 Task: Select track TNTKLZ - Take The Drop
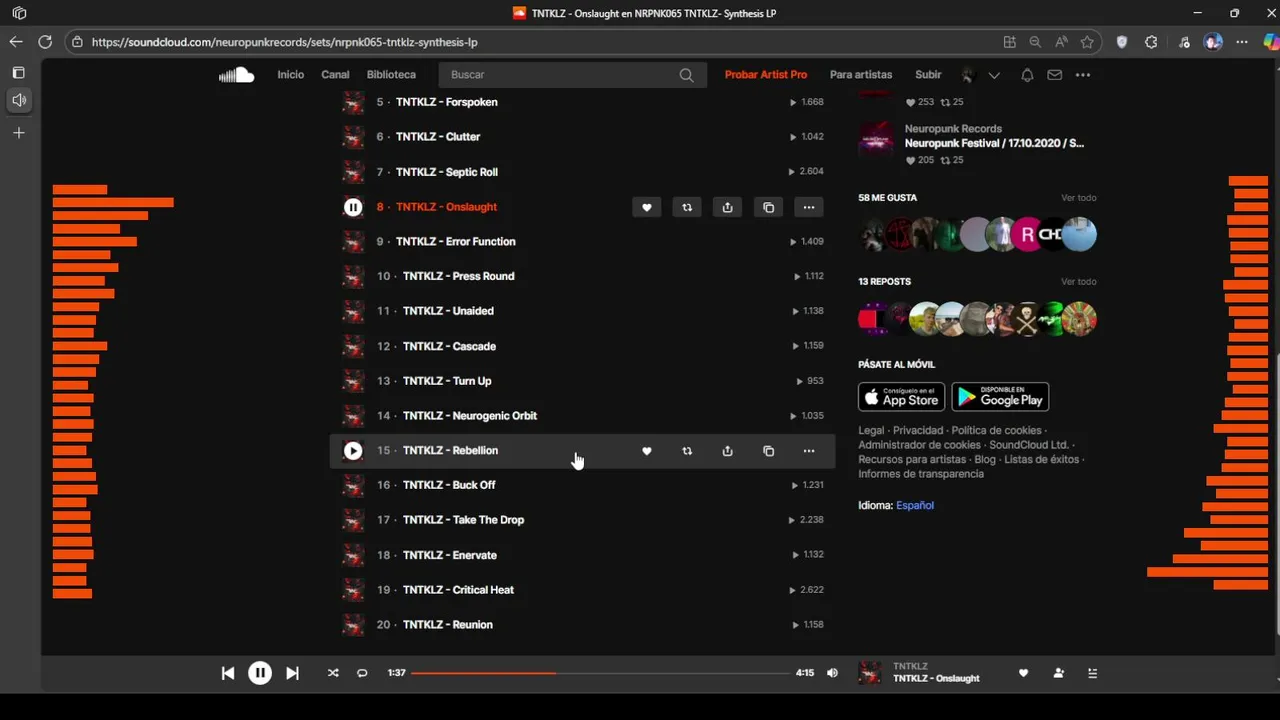463,520
